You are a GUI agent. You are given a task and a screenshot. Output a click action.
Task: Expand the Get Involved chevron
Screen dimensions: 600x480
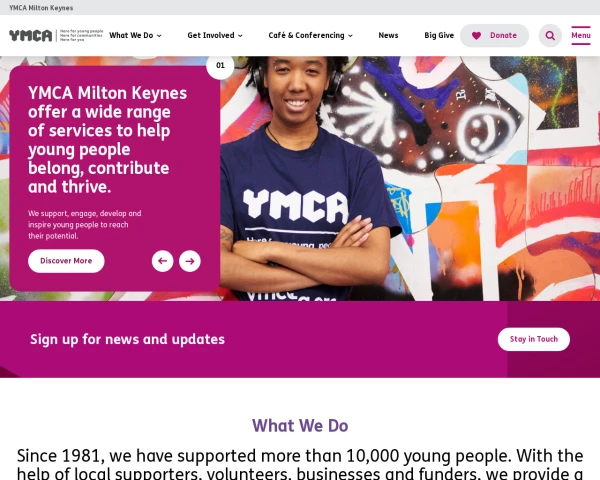240,36
